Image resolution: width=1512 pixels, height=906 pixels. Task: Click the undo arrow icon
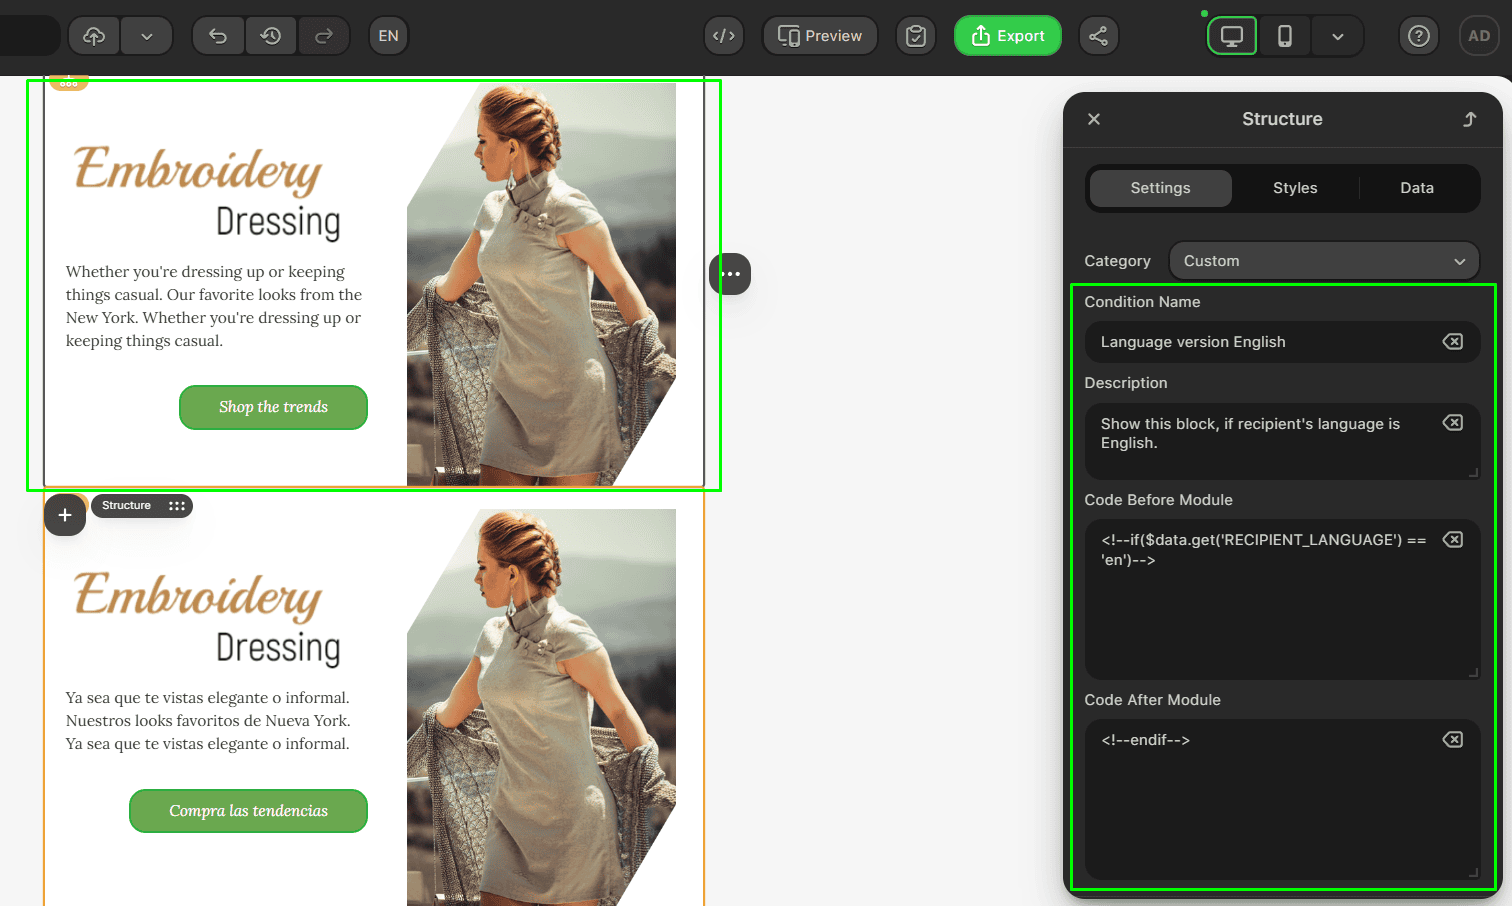[218, 36]
